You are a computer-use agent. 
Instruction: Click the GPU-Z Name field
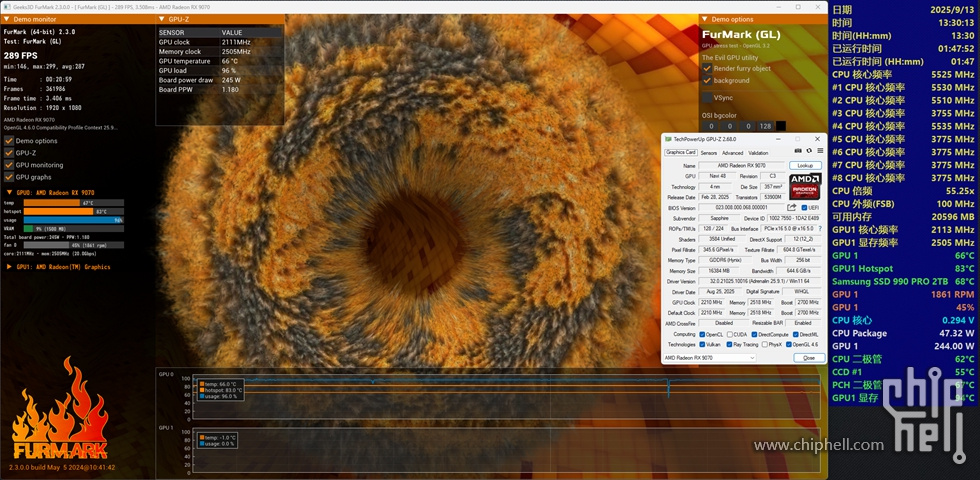(742, 166)
